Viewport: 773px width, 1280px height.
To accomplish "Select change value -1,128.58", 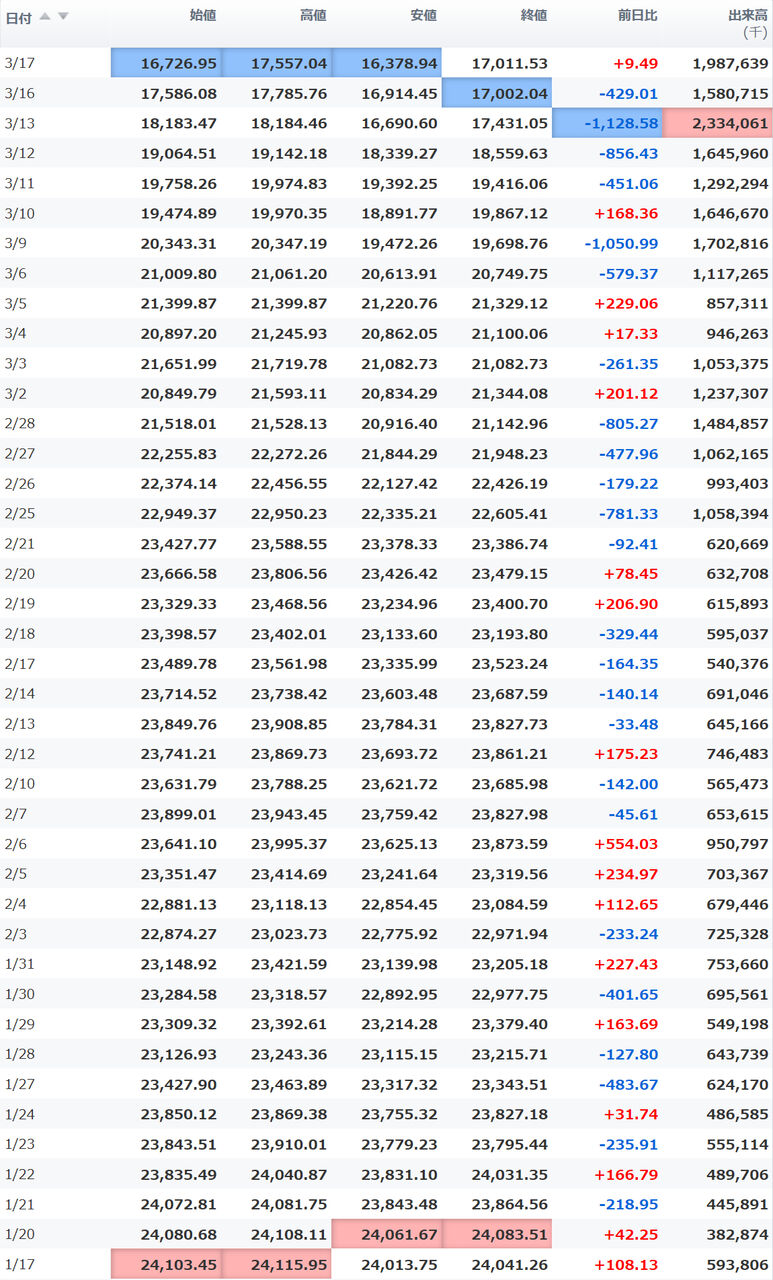I will pyautogui.click(x=606, y=123).
